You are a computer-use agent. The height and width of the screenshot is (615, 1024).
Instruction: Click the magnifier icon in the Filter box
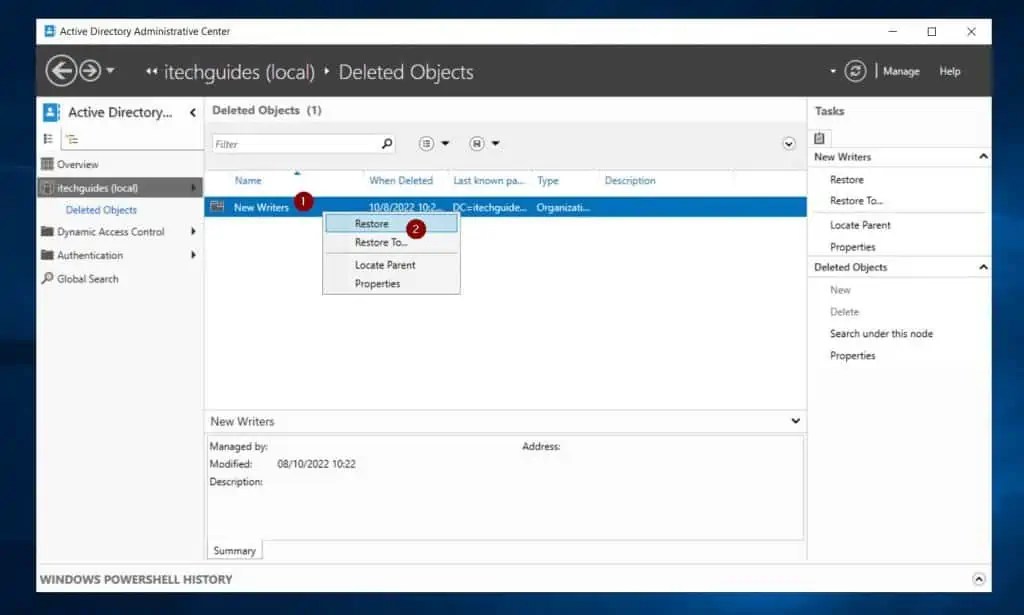coord(386,143)
